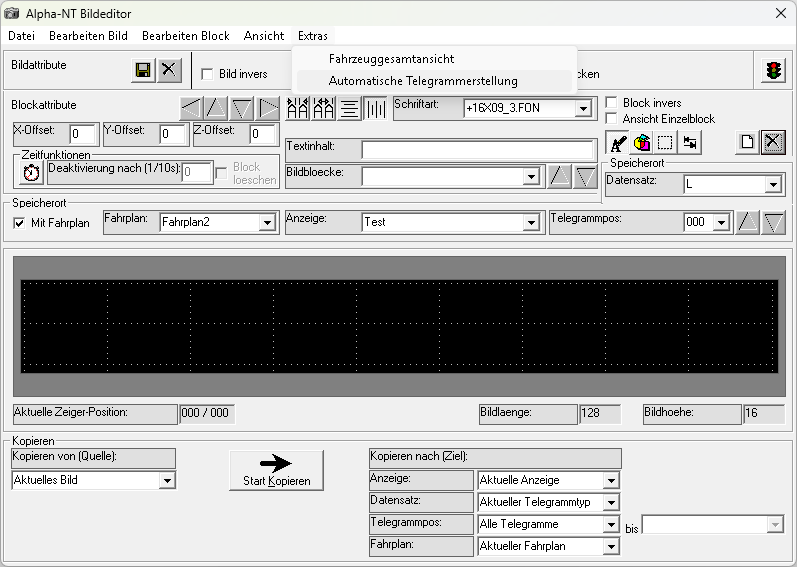Click the black display matrix canvas
Viewport: 797px width, 567px height.
click(399, 327)
